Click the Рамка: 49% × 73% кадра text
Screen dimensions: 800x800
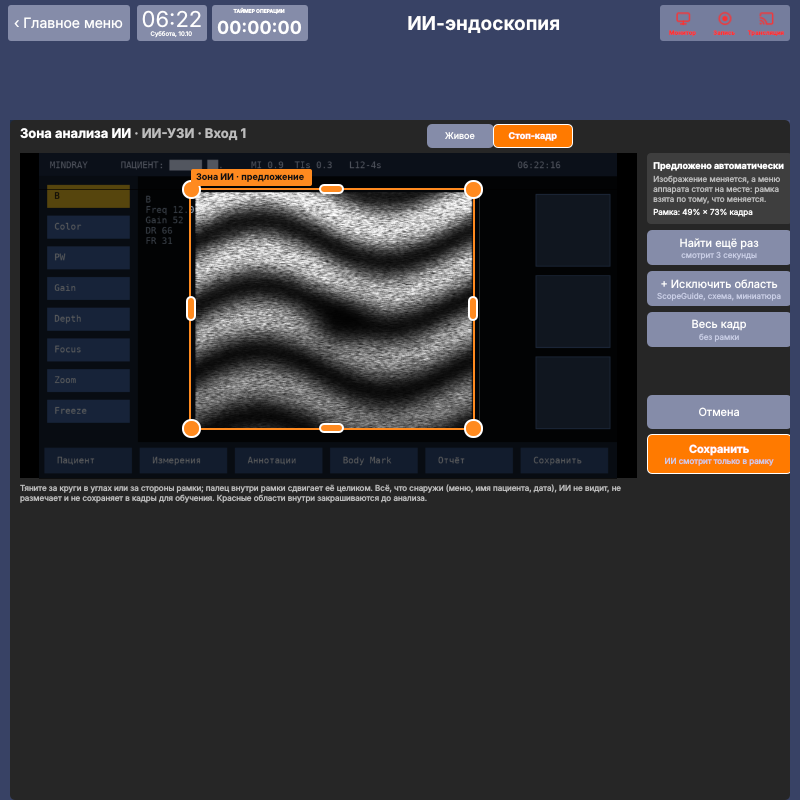pos(703,212)
